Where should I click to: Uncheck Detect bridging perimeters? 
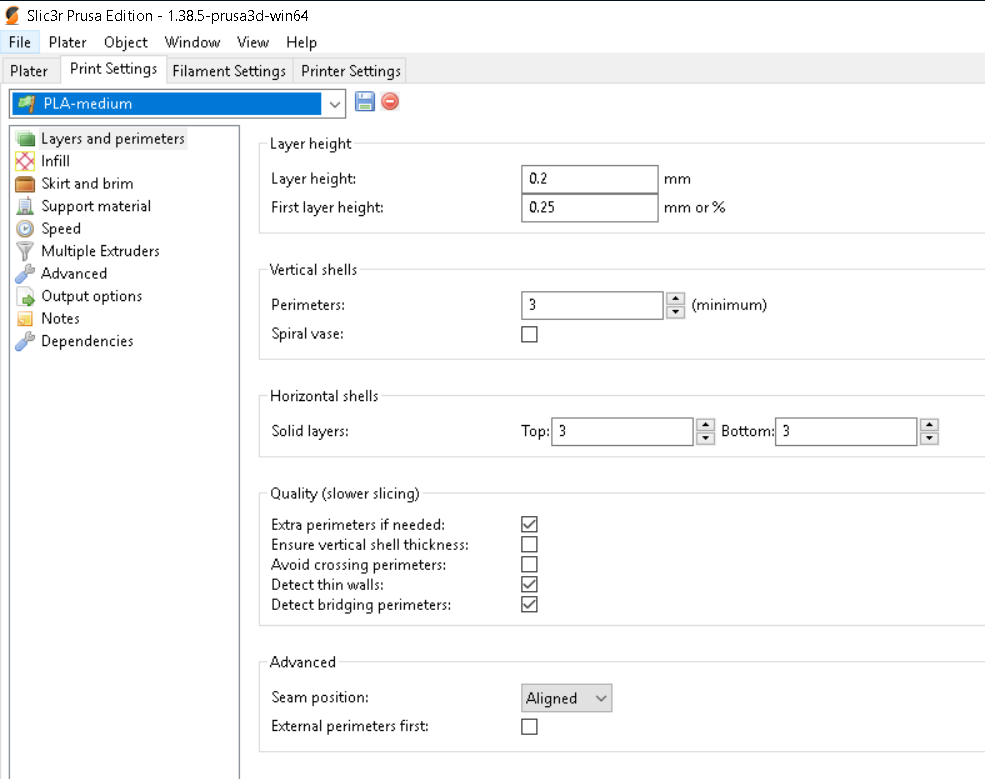(530, 605)
